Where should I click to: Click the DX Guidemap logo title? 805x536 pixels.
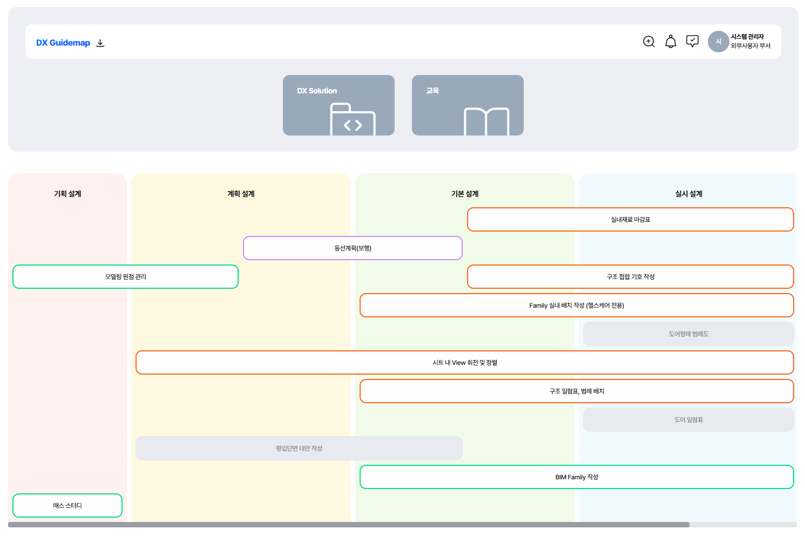63,43
